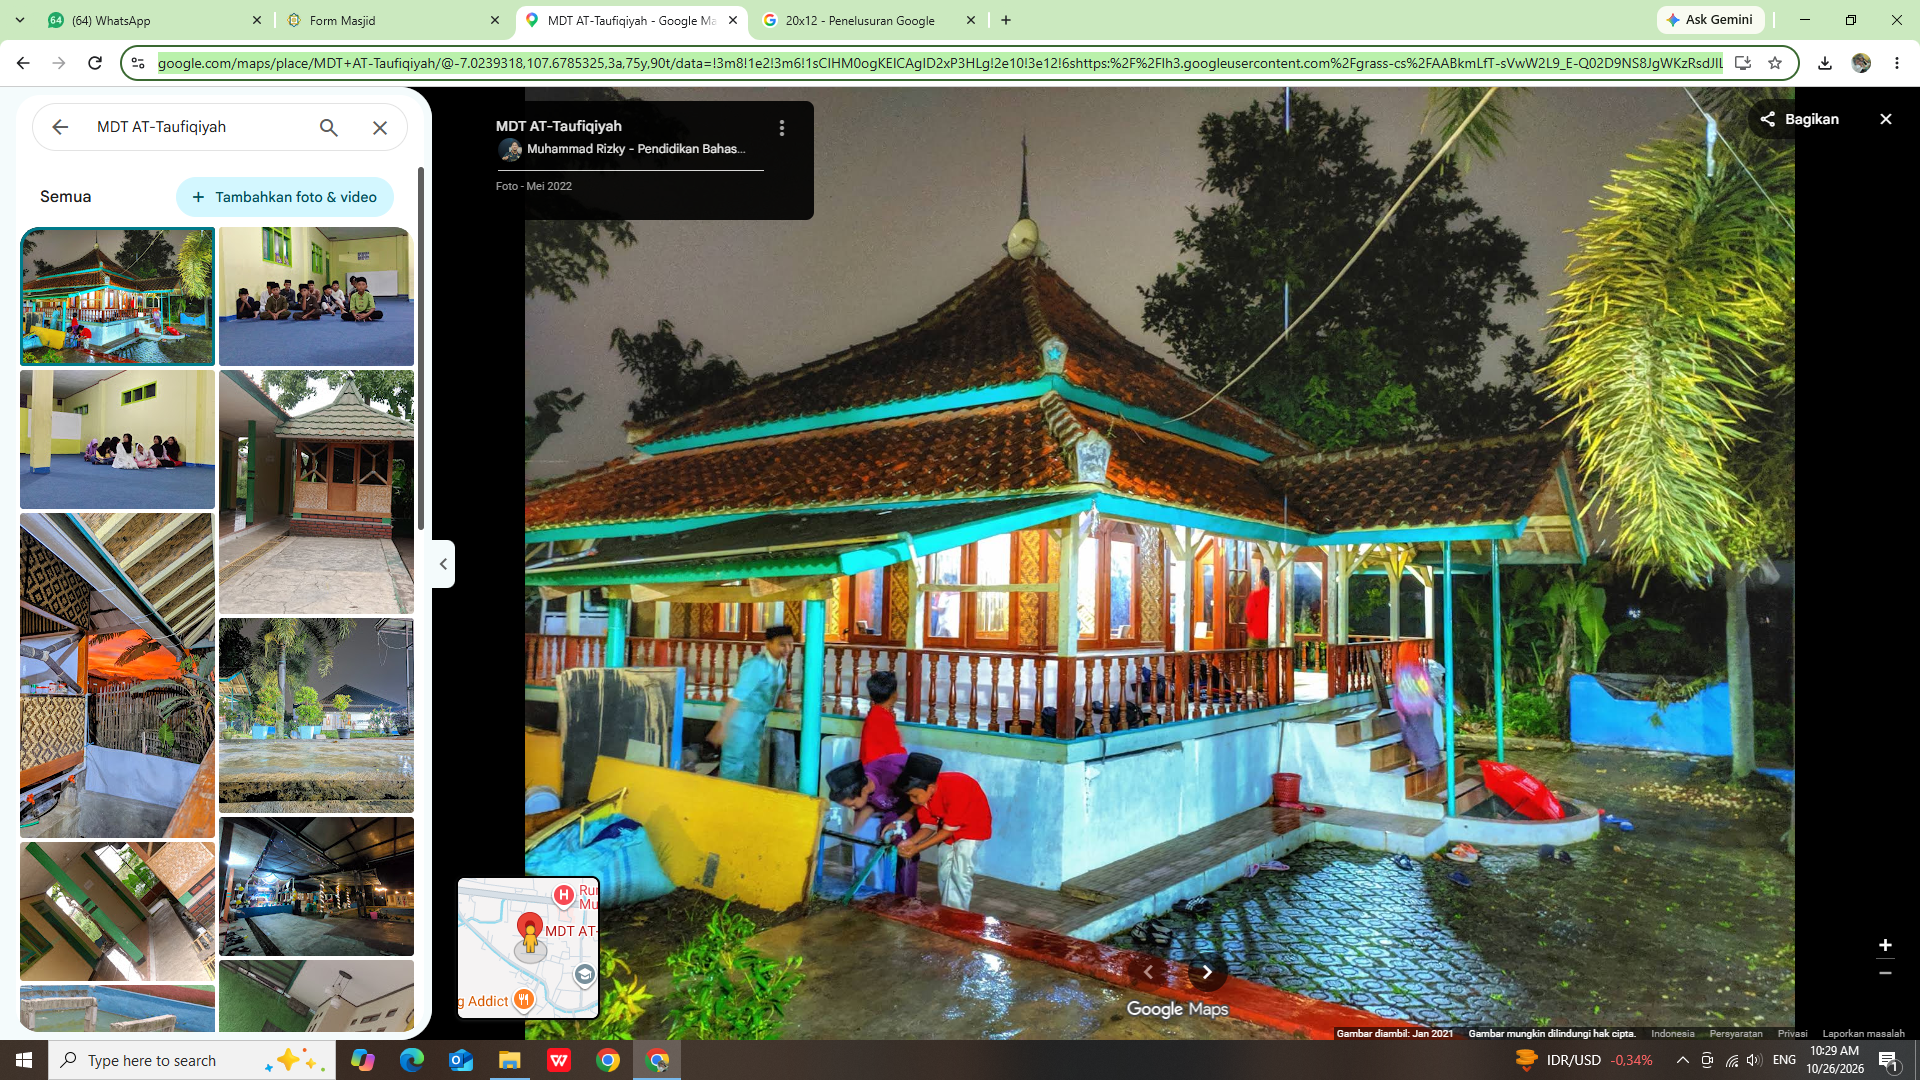
Task: Open the Persyaratan terms link
Action: pyautogui.click(x=1735, y=1034)
